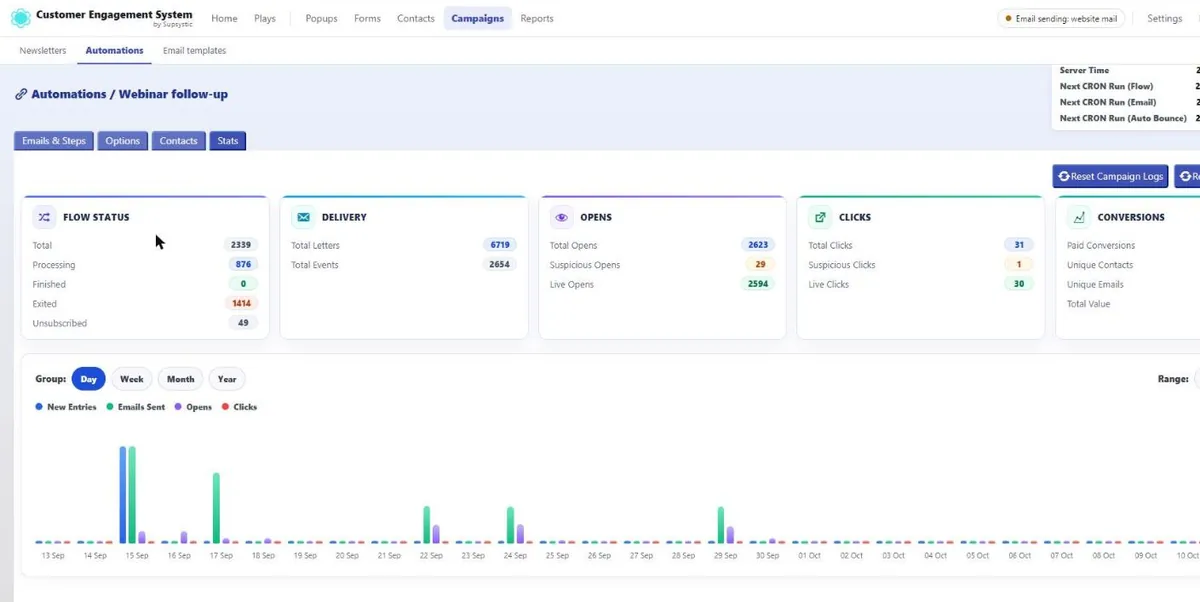Click the Paid Conversions label
This screenshot has width=1200, height=602.
[x=1101, y=245]
